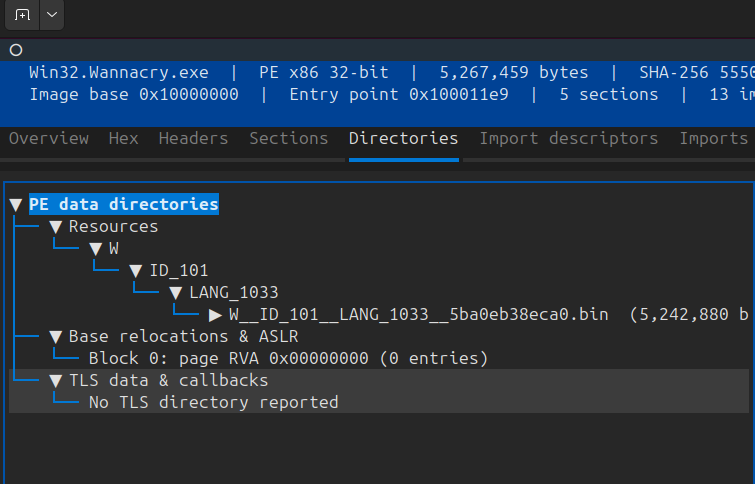Select the PE data directories label
Screen dimensions: 755x484
pyautogui.click(x=124, y=204)
